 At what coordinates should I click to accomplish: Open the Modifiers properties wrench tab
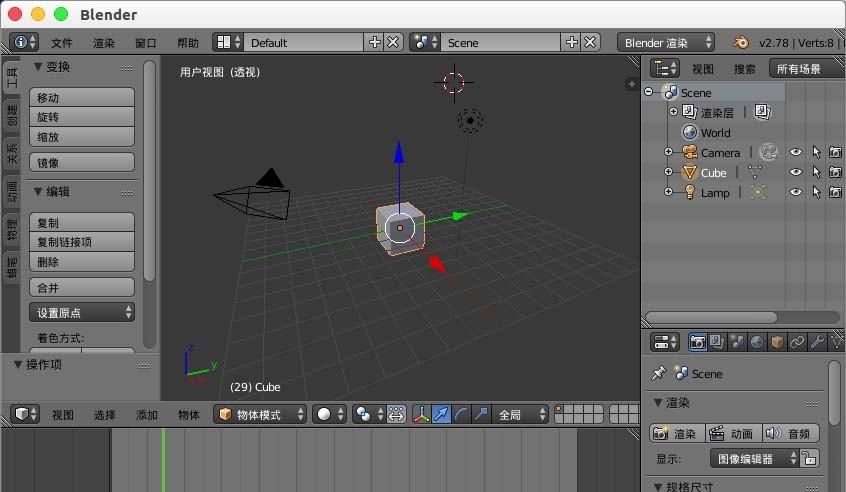click(817, 342)
